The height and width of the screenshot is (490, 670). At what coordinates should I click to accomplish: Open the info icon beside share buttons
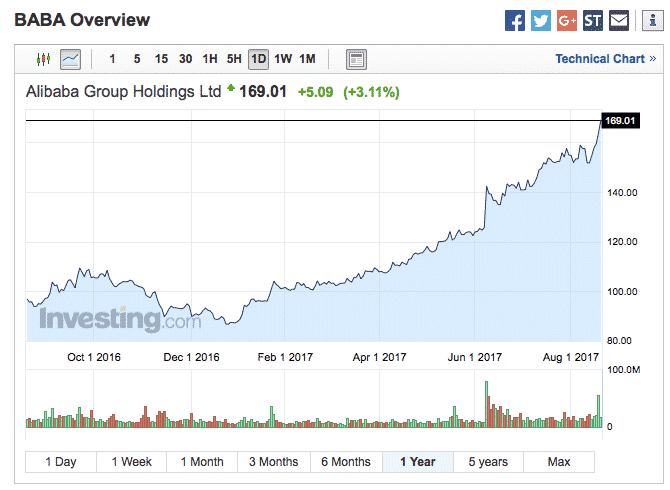click(648, 20)
